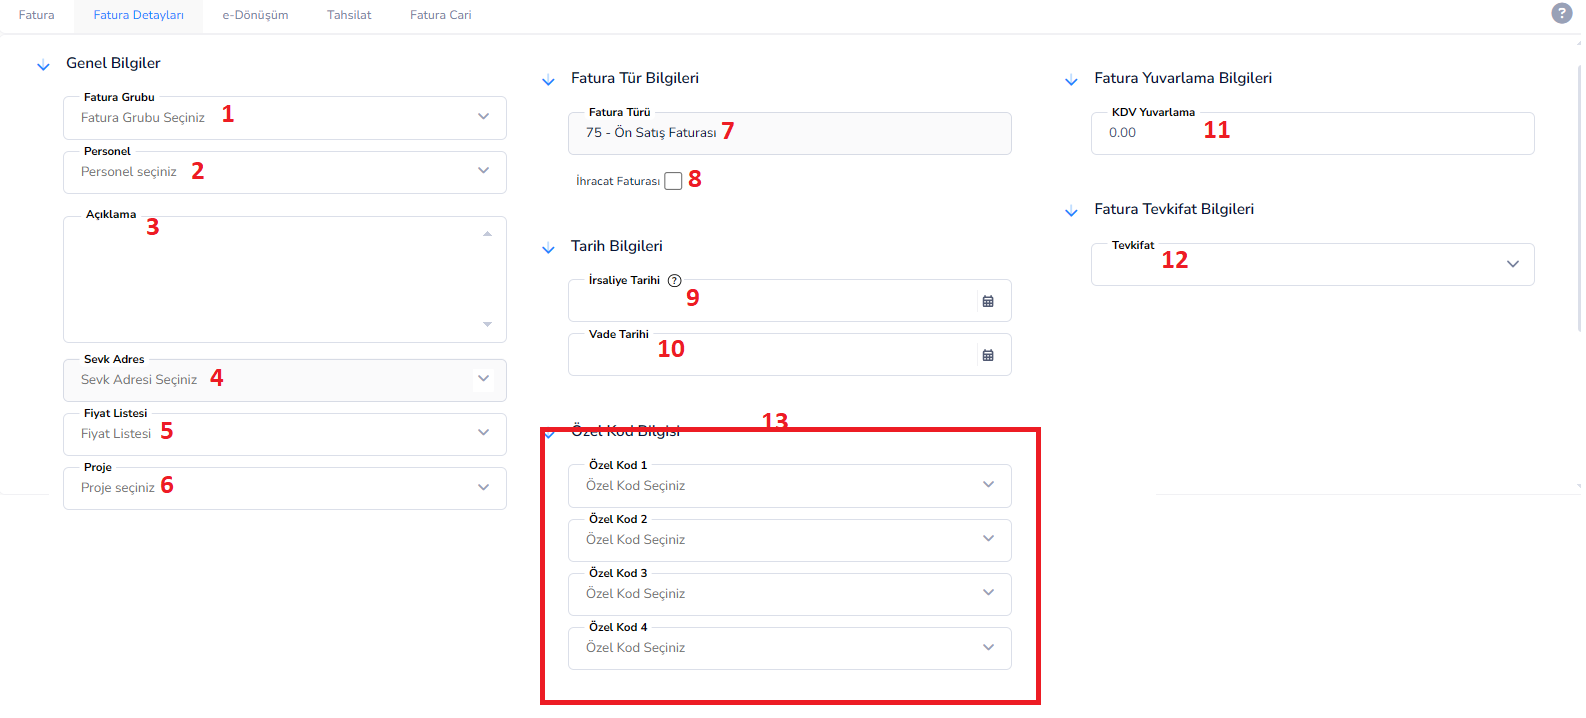Collapse the Genel Bilgiler section chevron
The image size is (1586, 718).
pyautogui.click(x=43, y=66)
